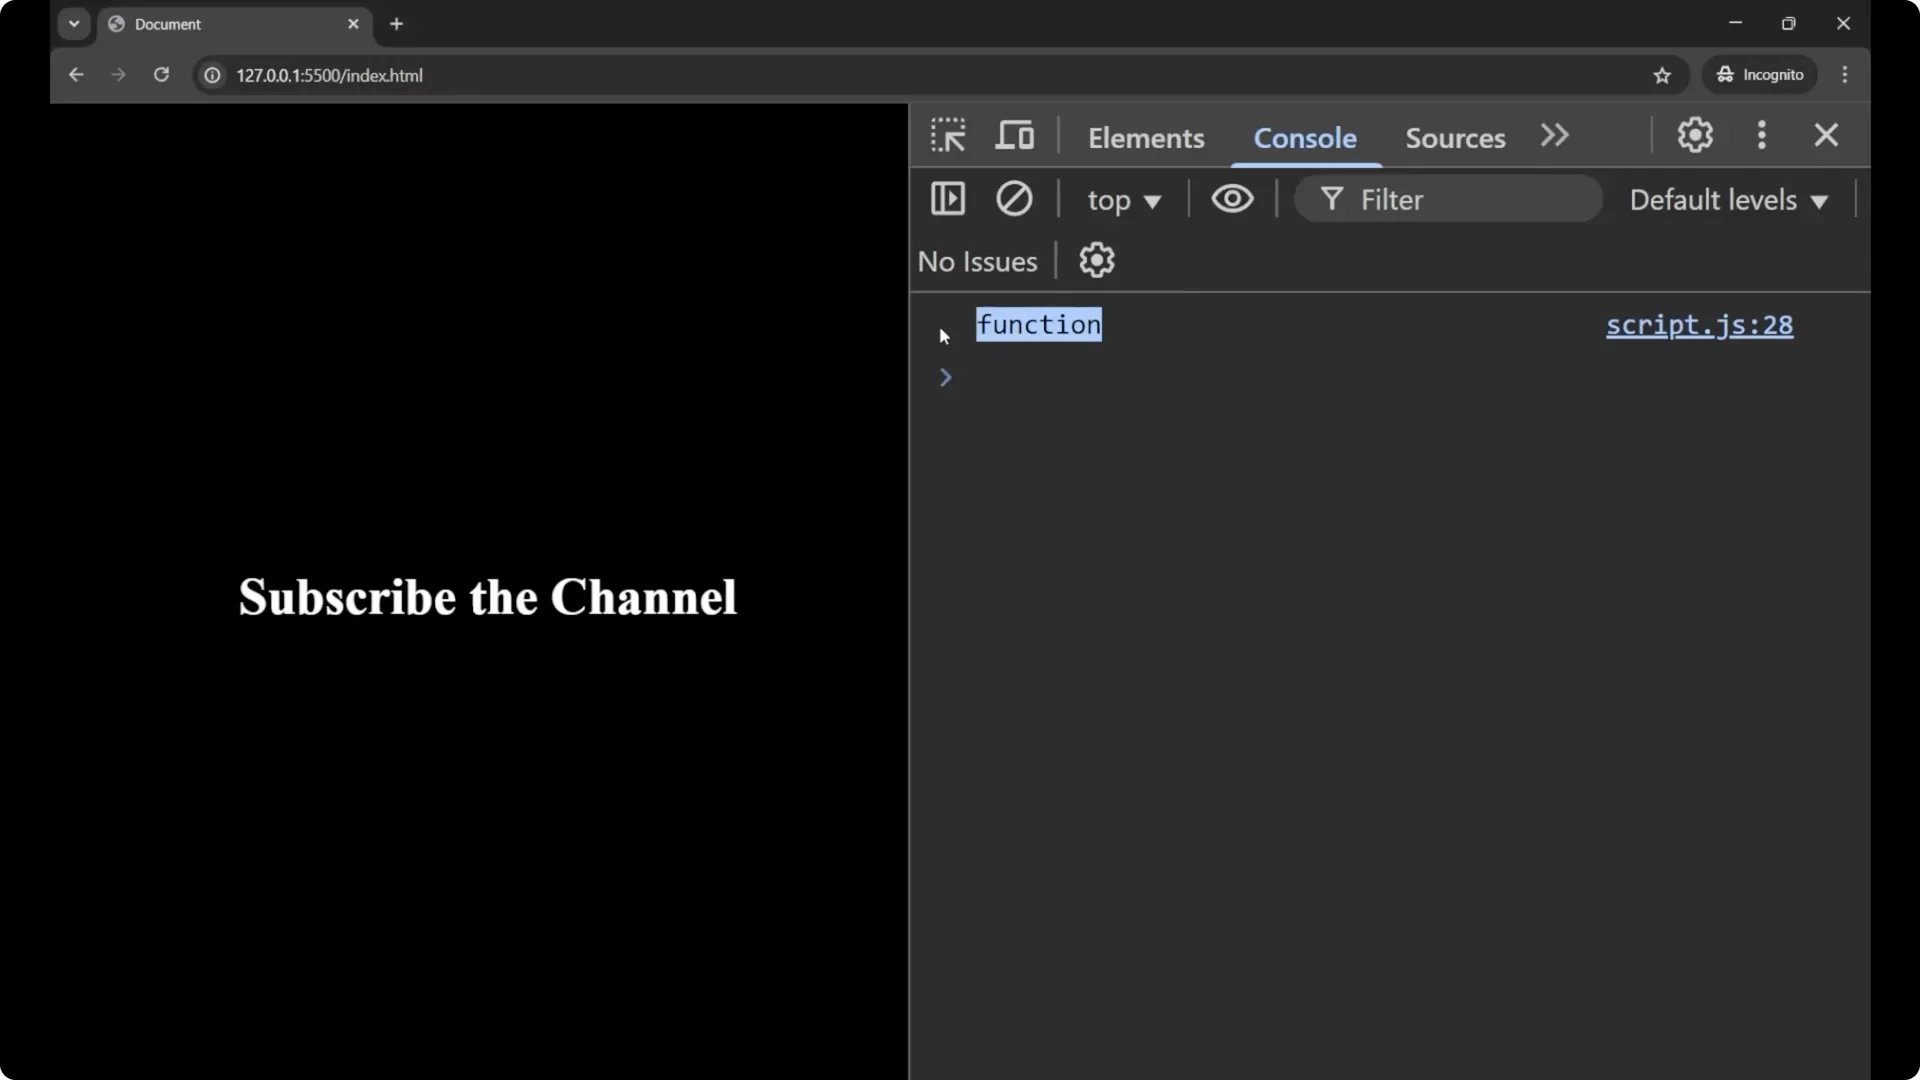The image size is (1920, 1080).
Task: Expand the Default levels dropdown
Action: pos(1728,200)
